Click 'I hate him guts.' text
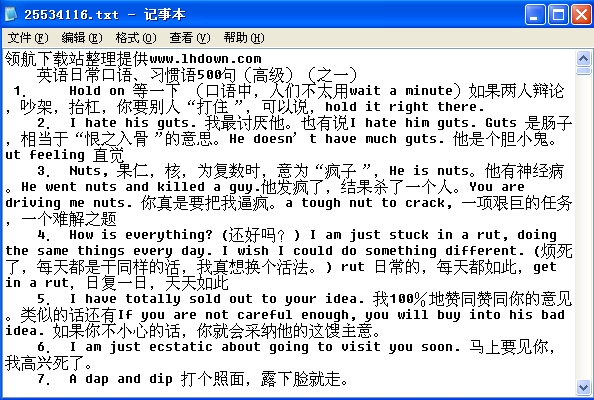This screenshot has width=594, height=400. (x=413, y=123)
